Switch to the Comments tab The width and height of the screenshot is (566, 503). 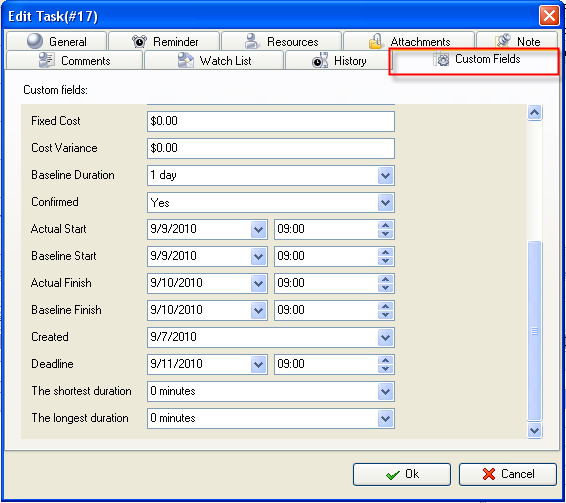pos(74,60)
